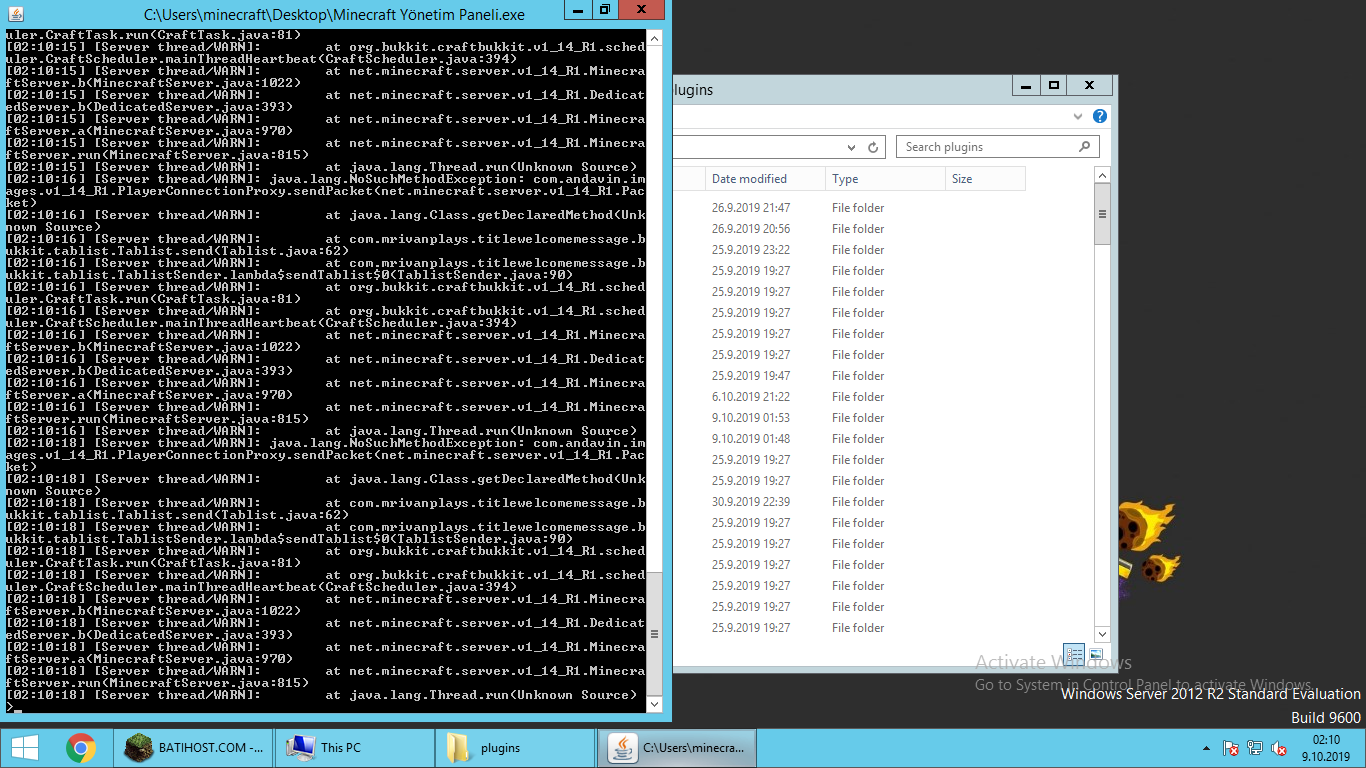
Task: Launch Google Chrome from the taskbar
Action: 81,747
